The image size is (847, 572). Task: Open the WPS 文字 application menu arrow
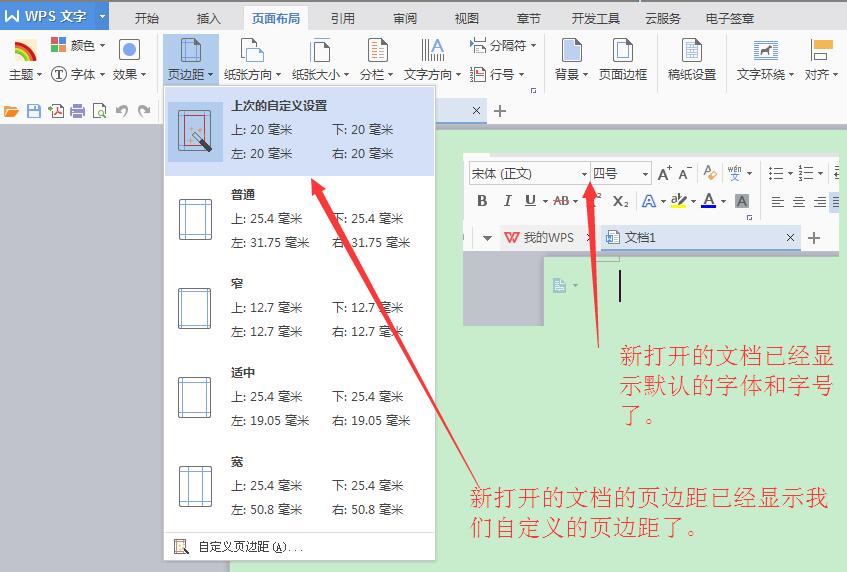pos(103,16)
